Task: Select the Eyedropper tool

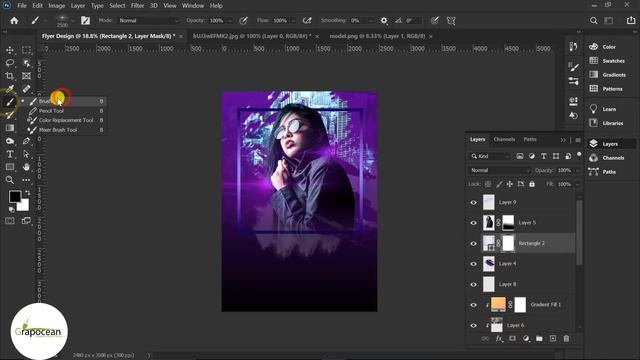Action: pos(10,89)
